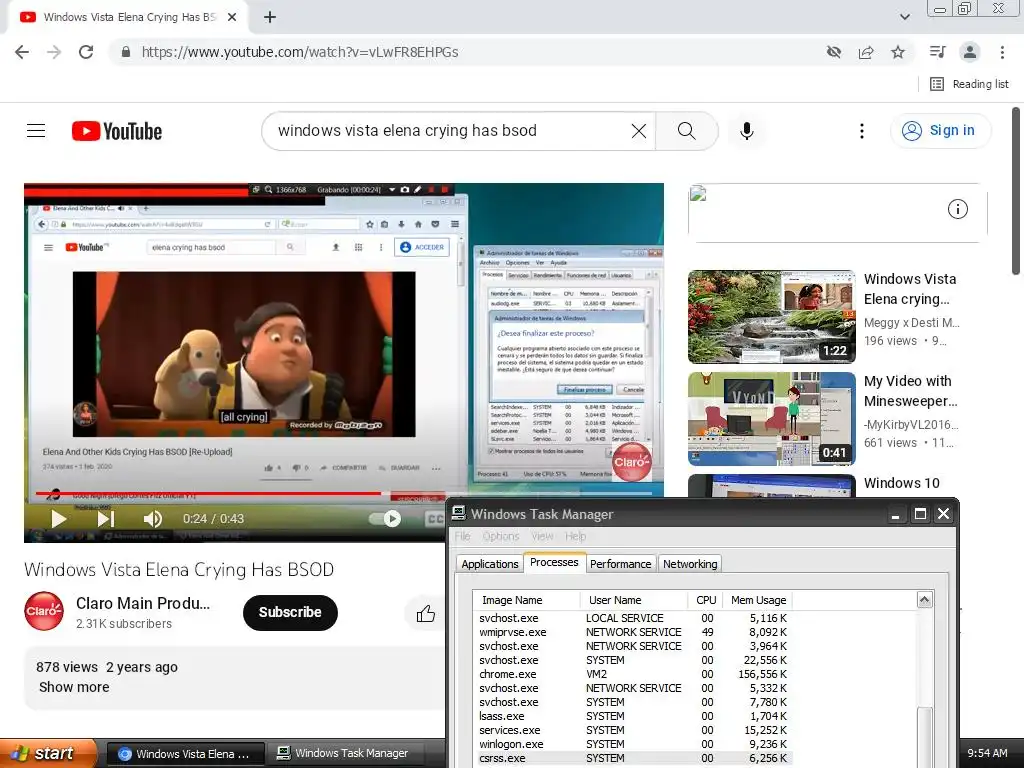Switch to Windows Vista Elena taskbar button

coord(185,754)
